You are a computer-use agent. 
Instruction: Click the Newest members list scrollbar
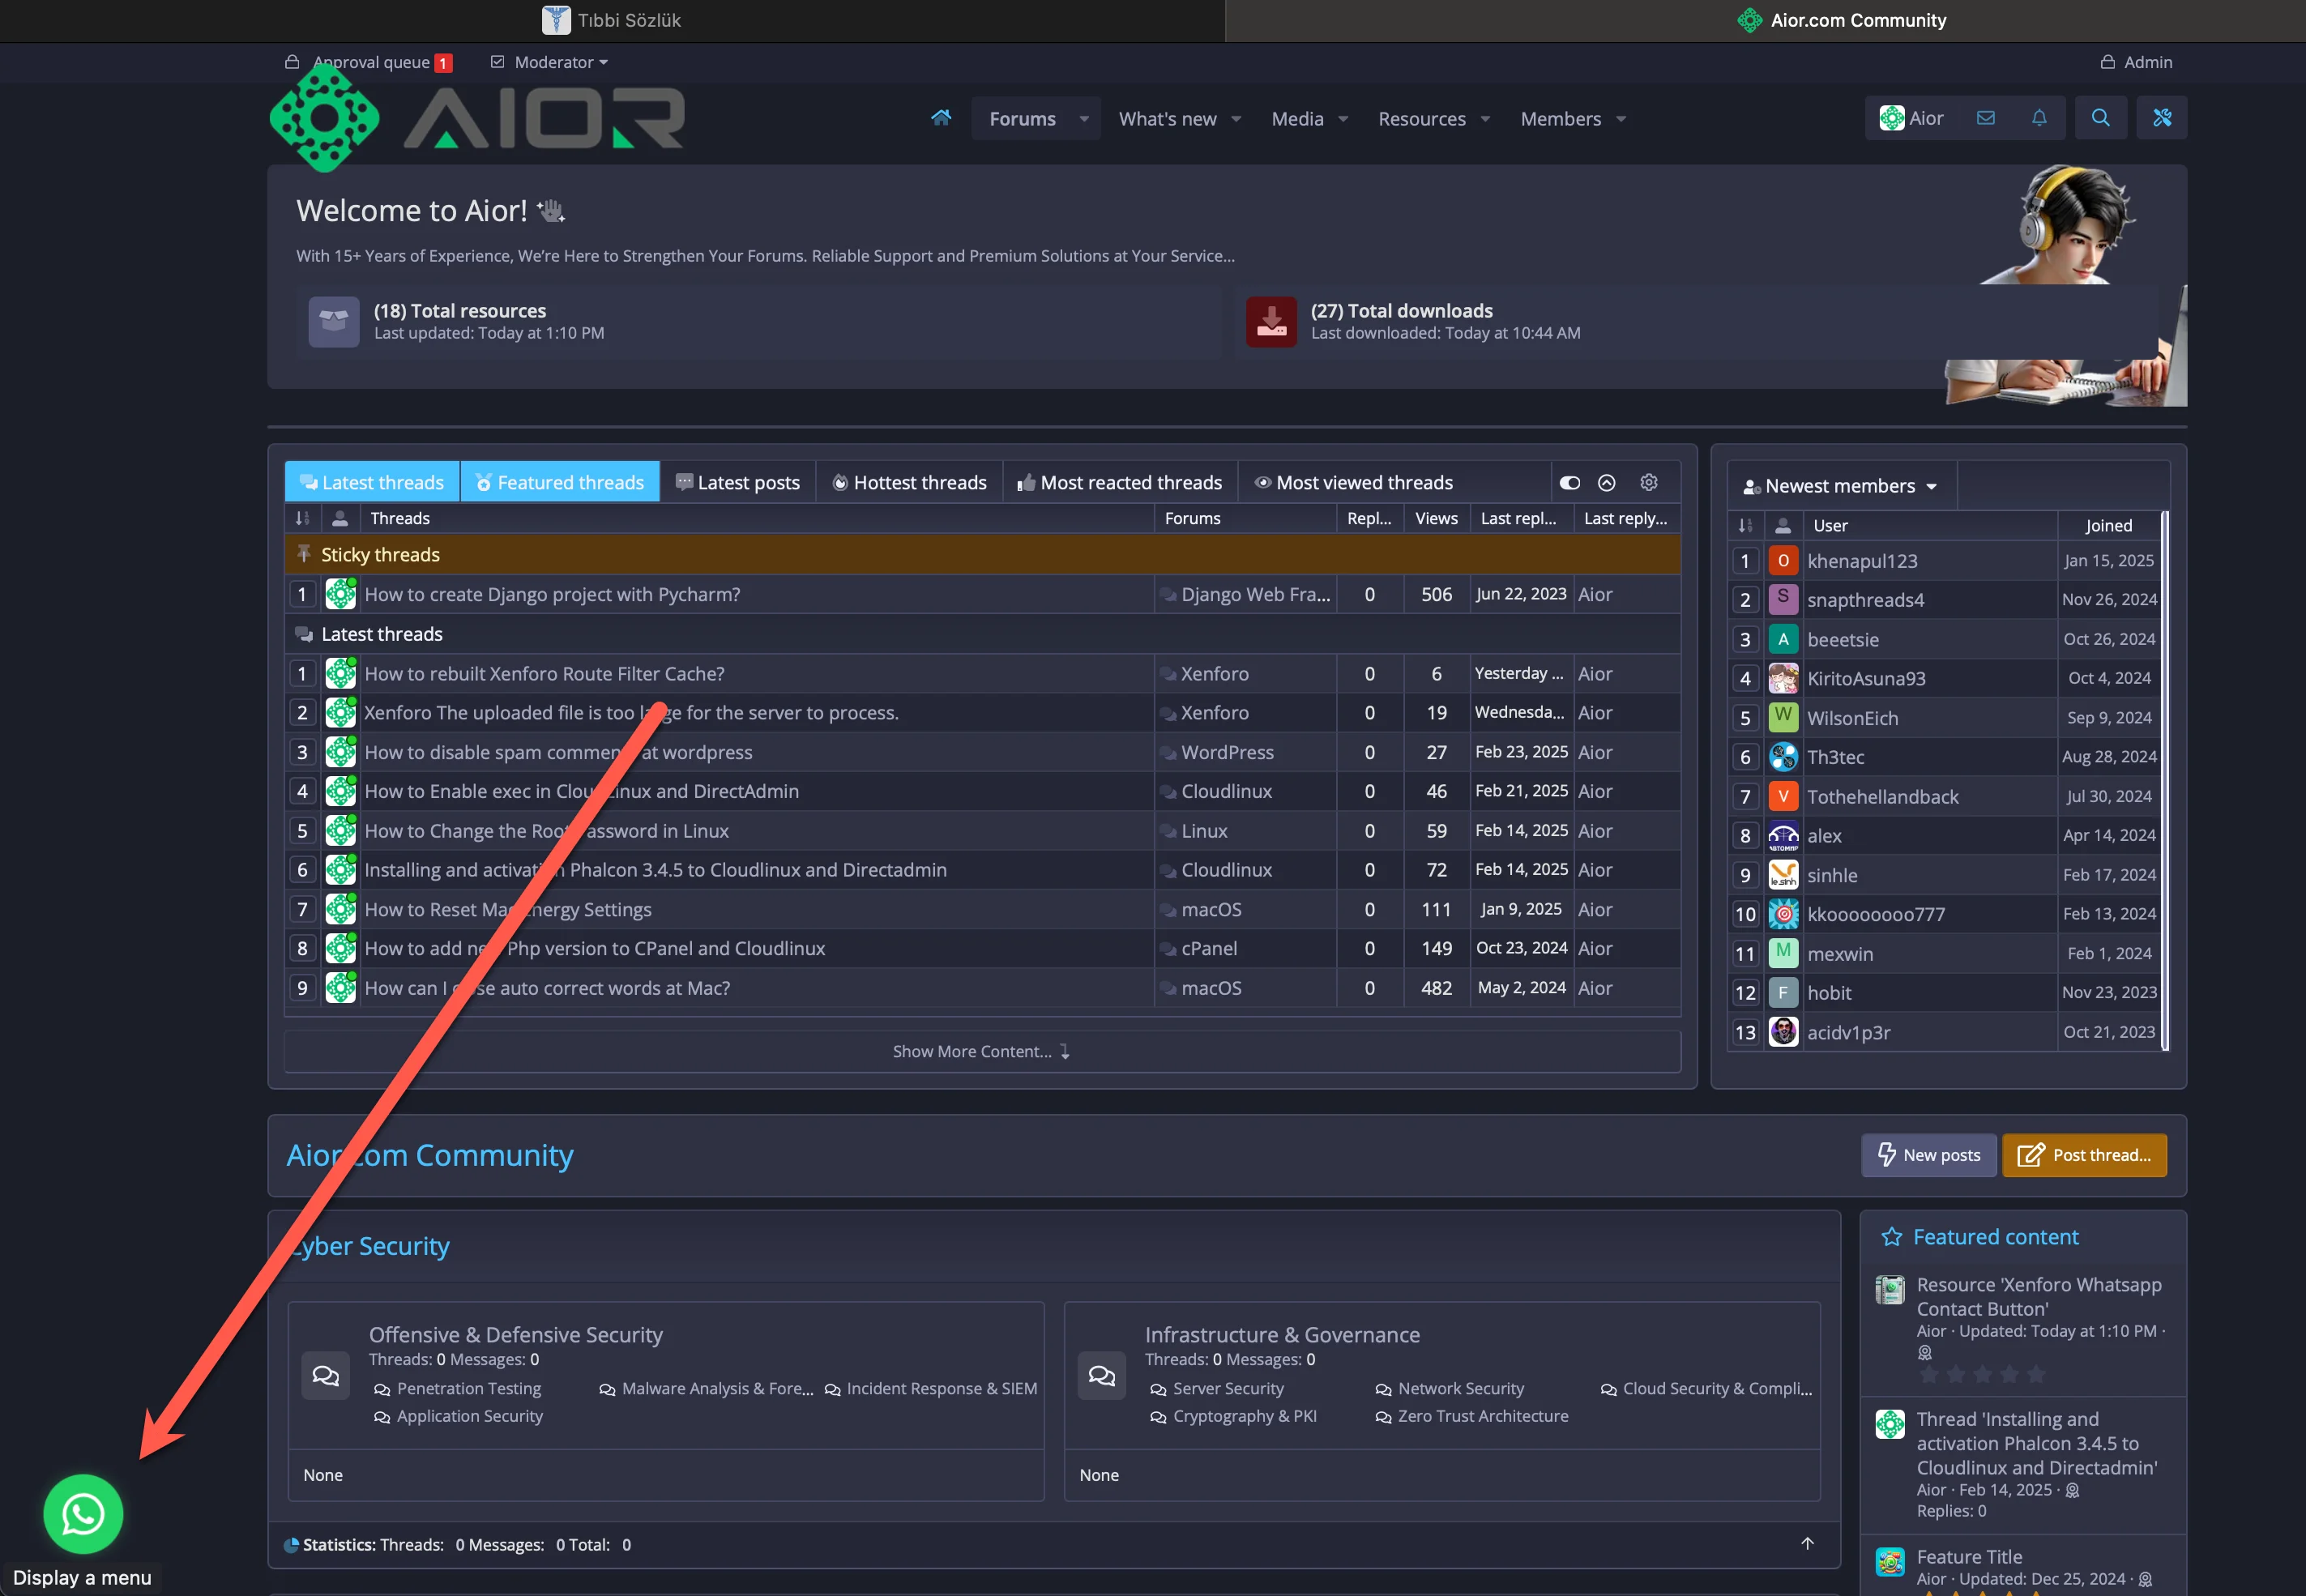point(2165,780)
